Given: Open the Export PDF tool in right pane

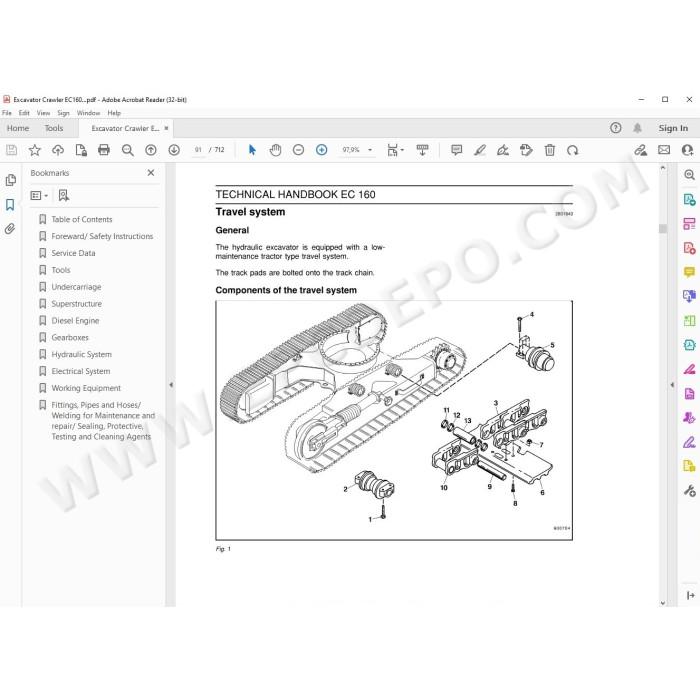Looking at the screenshot, I should (689, 200).
